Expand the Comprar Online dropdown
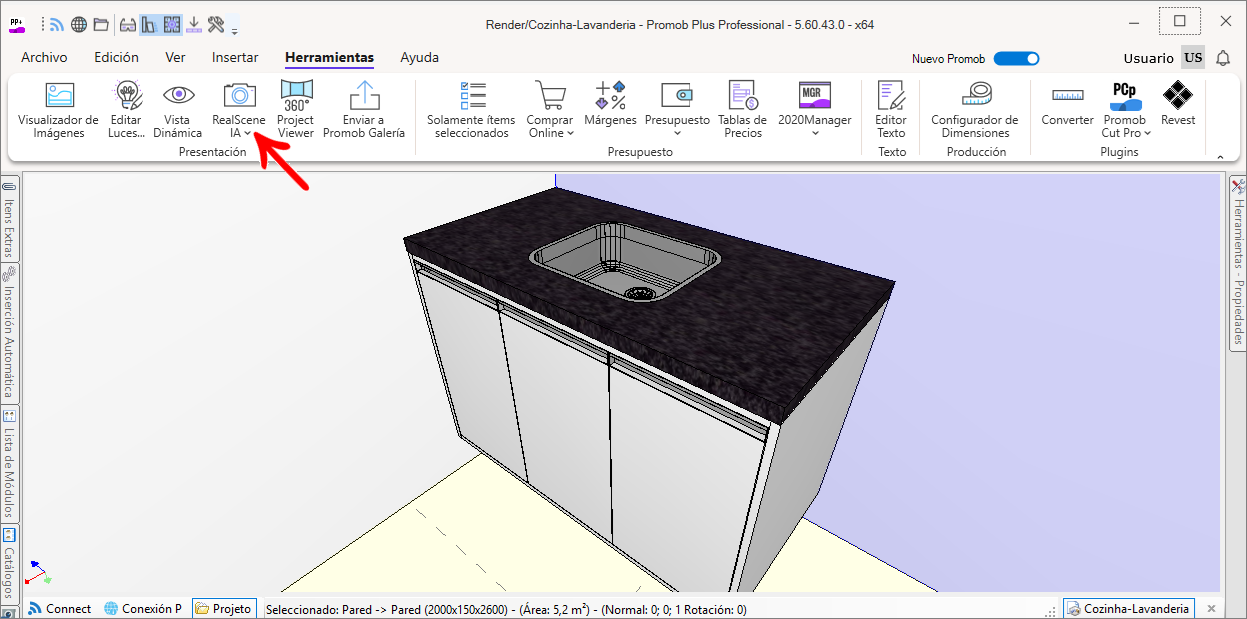 click(570, 133)
